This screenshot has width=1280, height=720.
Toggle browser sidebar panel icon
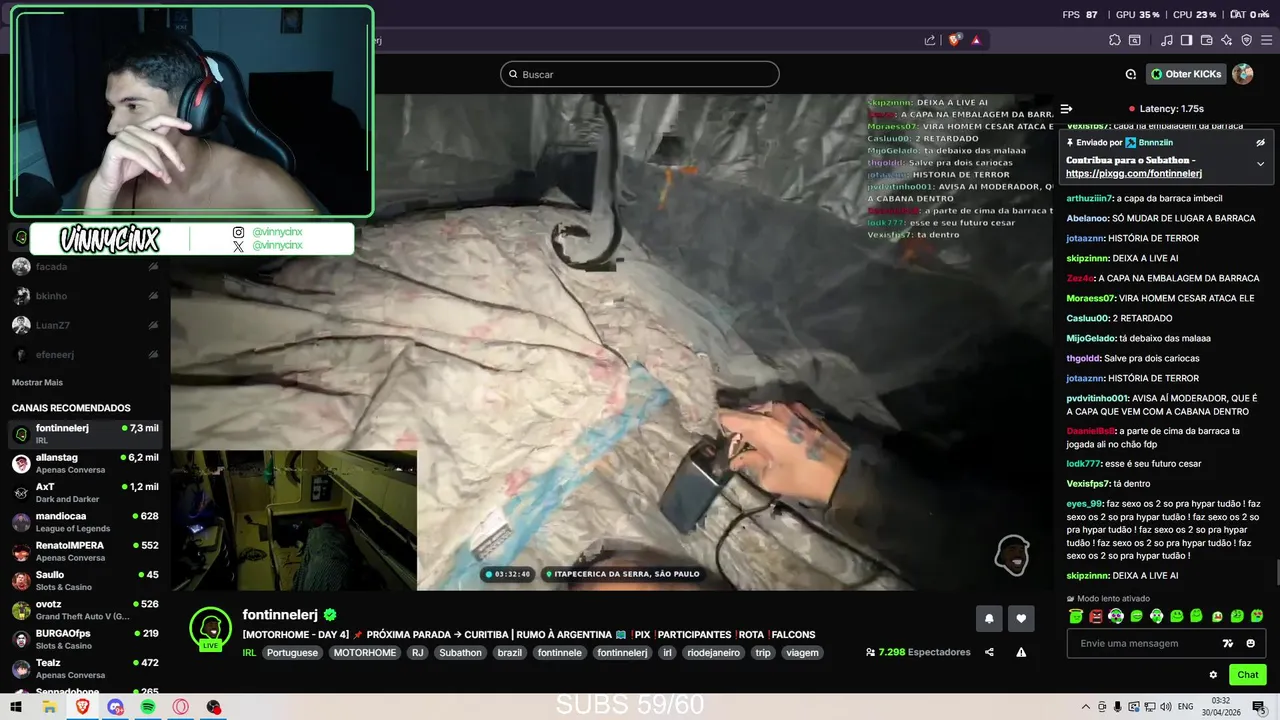coord(1186,40)
